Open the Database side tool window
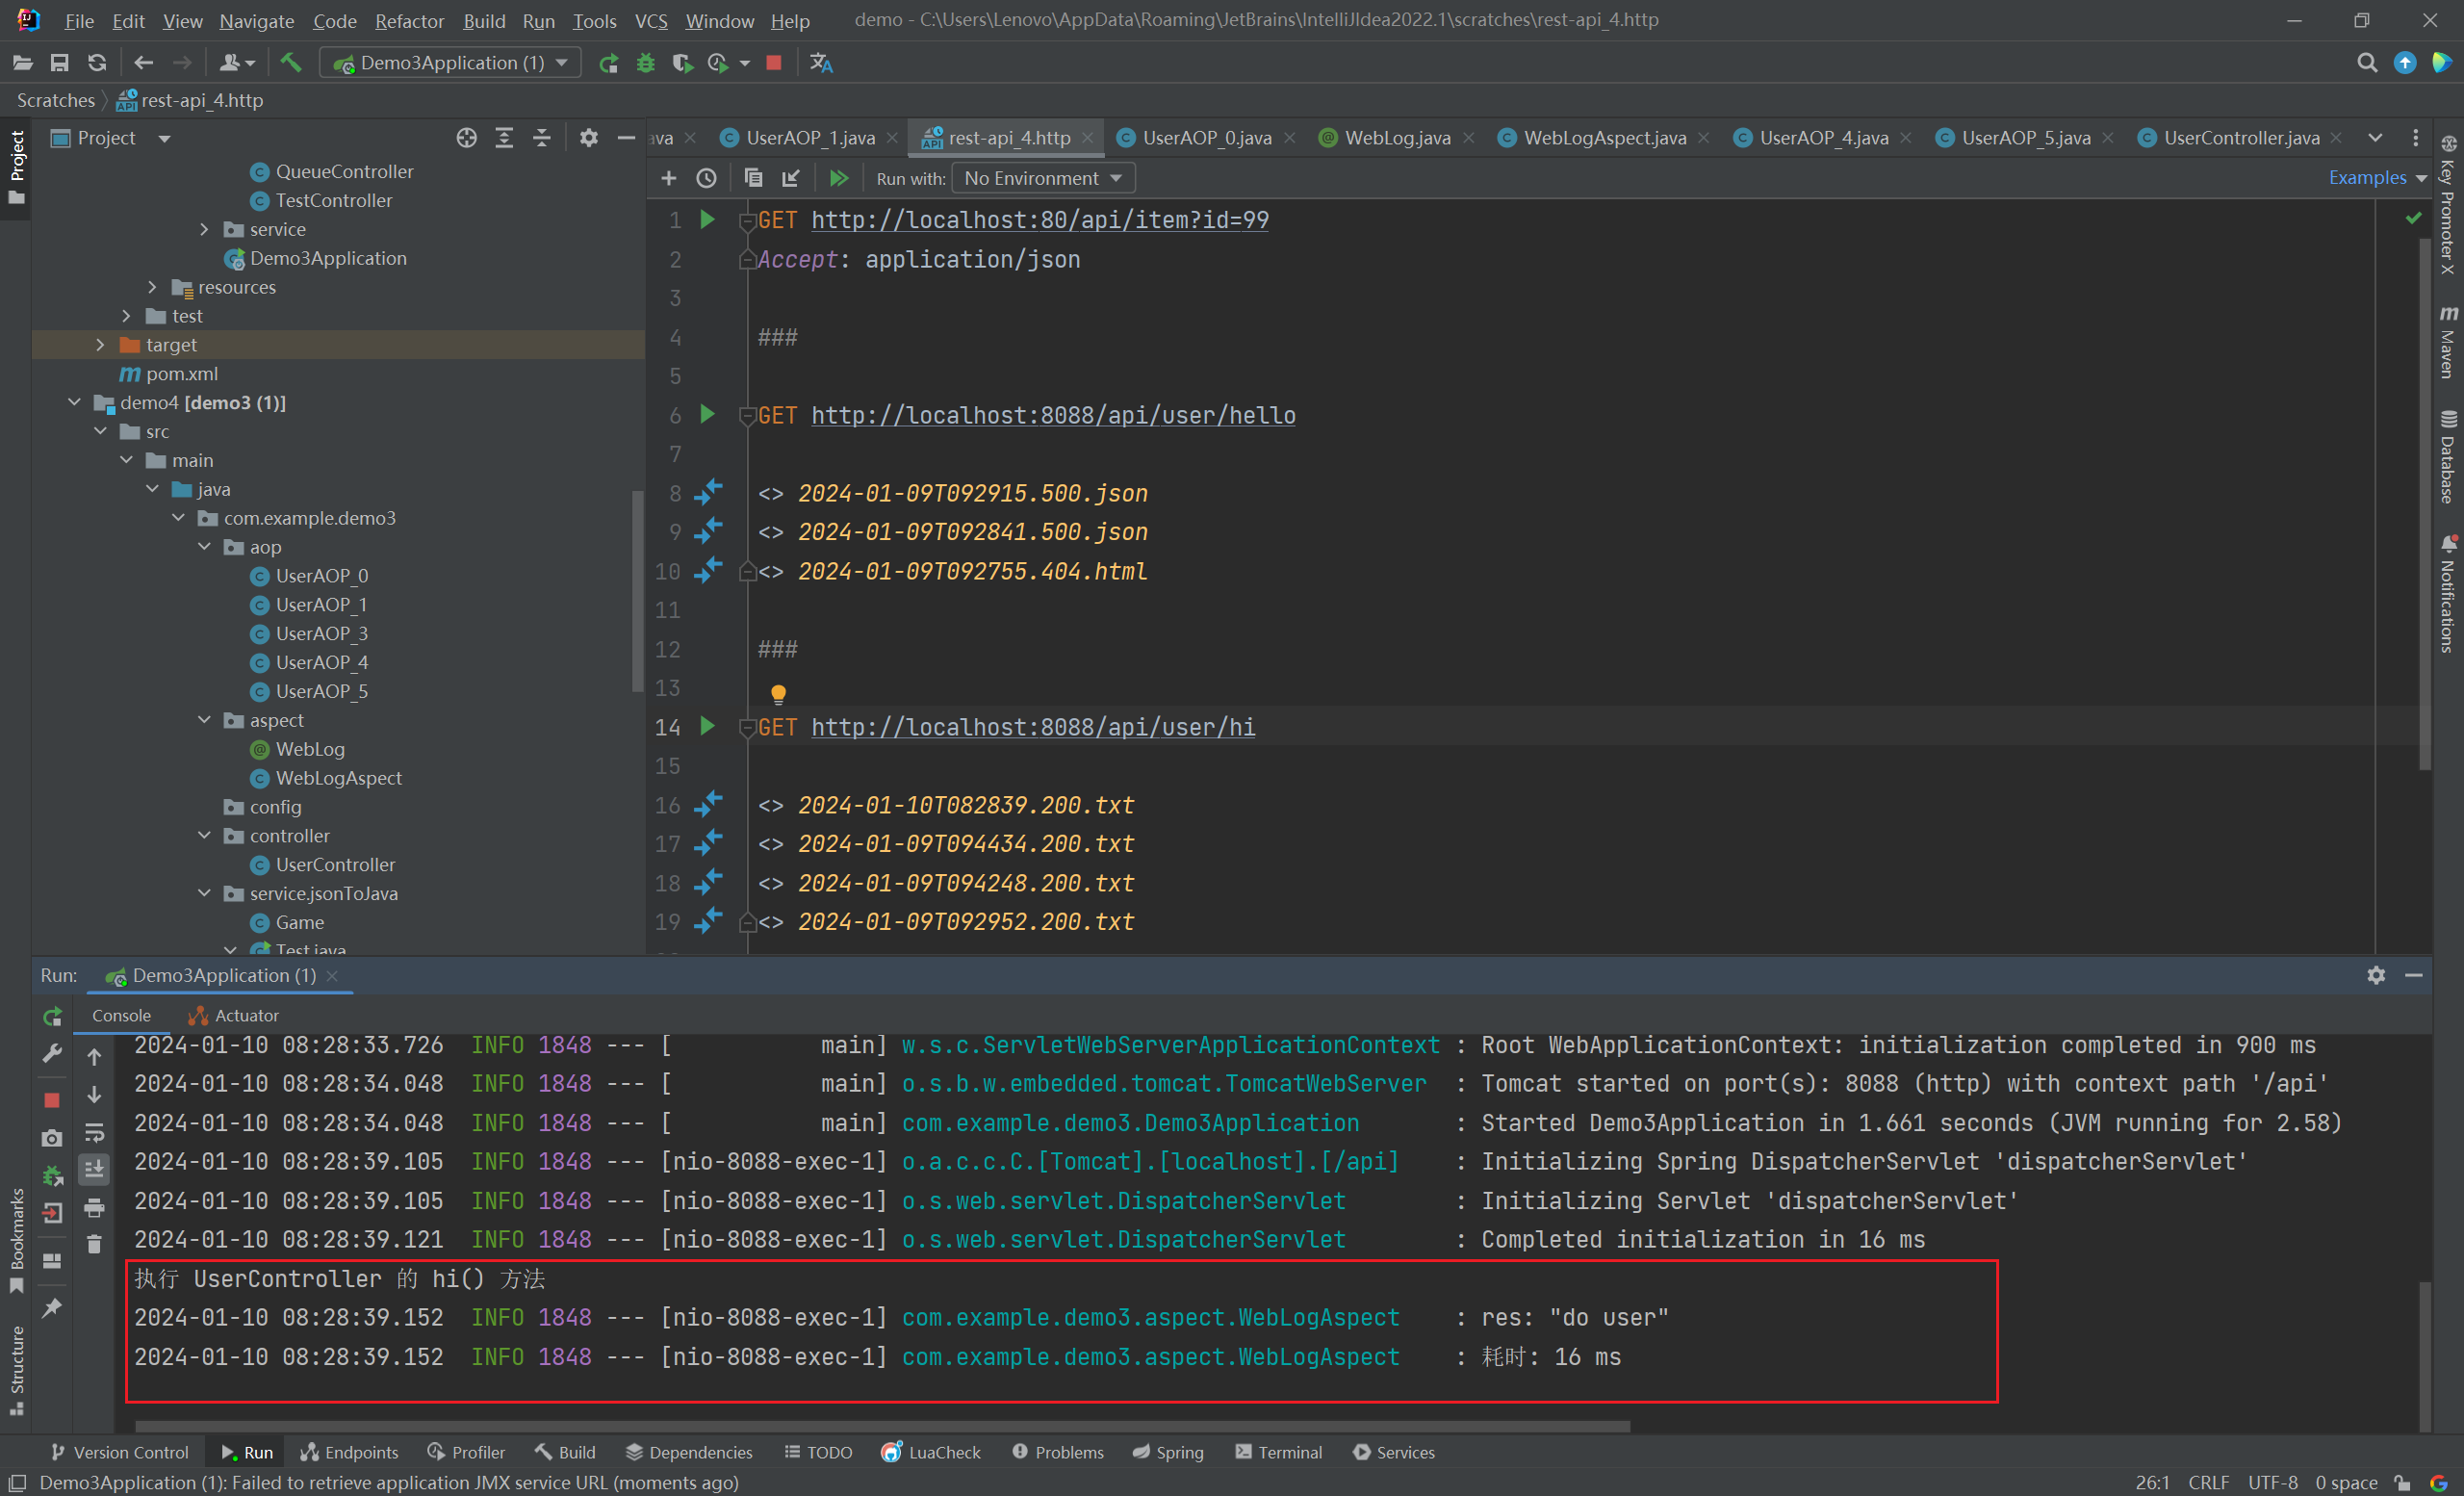Screen dimensions: 2464x1496 click(x=2447, y=456)
